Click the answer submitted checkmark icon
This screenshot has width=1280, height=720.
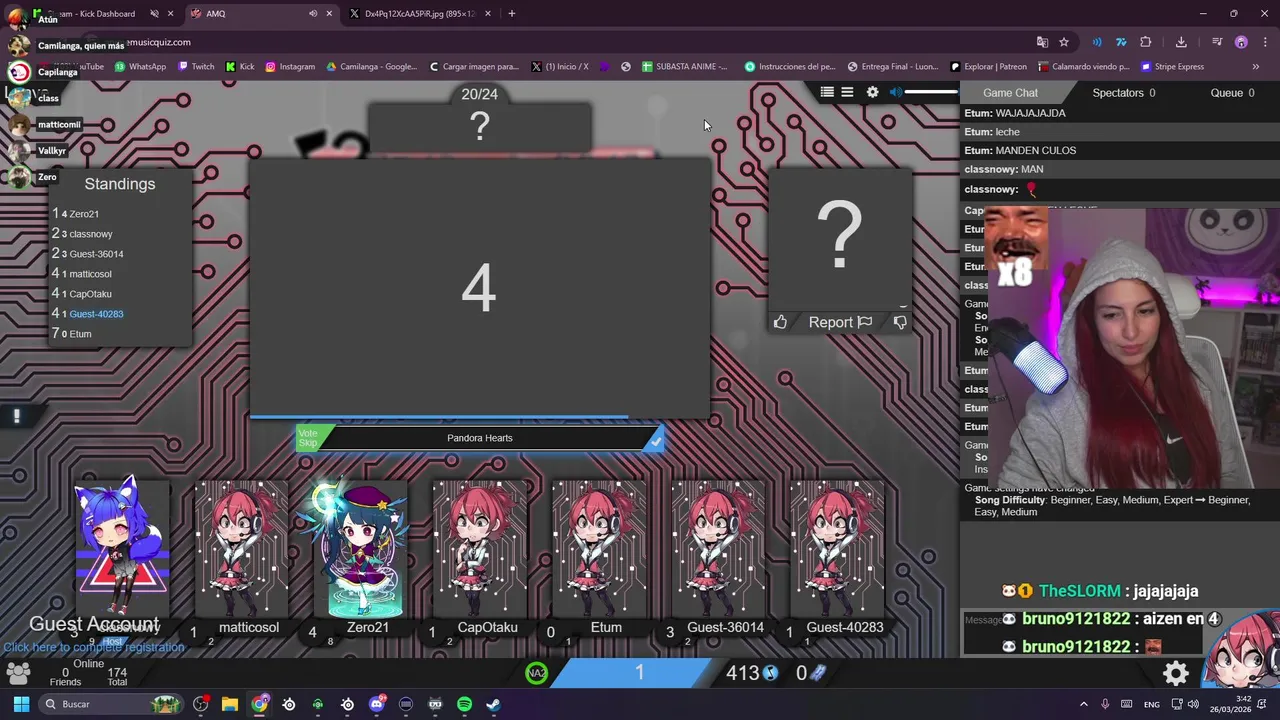pyautogui.click(x=655, y=439)
